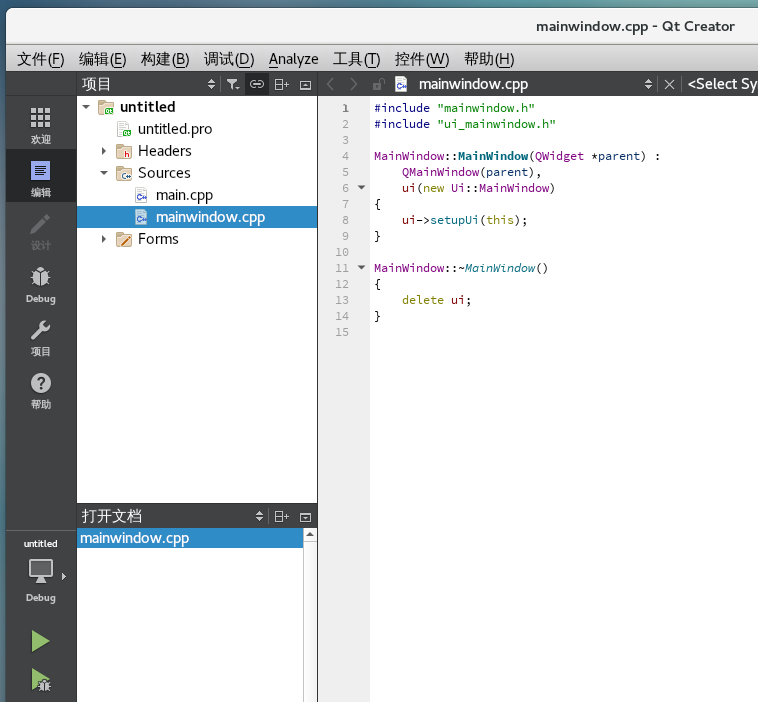
Task: Open the mainwindow.cpp document dropdown
Action: click(648, 84)
